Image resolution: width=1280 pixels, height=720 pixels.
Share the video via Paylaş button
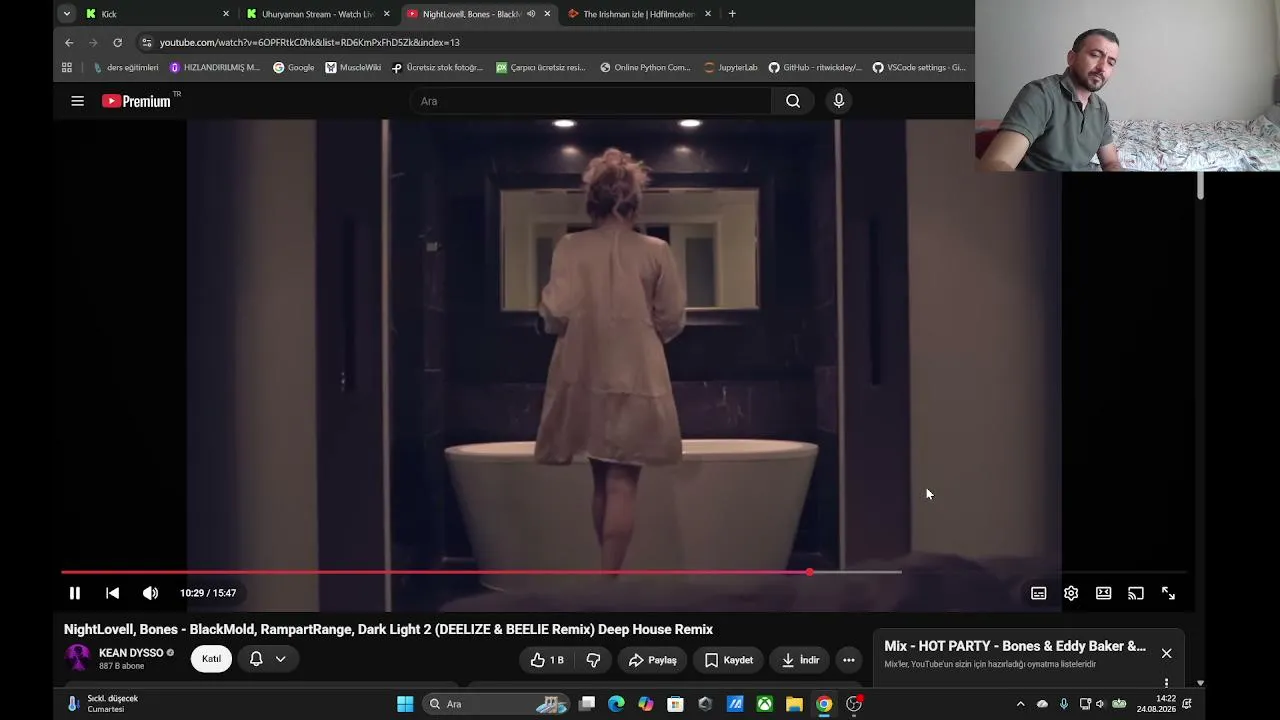pos(653,660)
